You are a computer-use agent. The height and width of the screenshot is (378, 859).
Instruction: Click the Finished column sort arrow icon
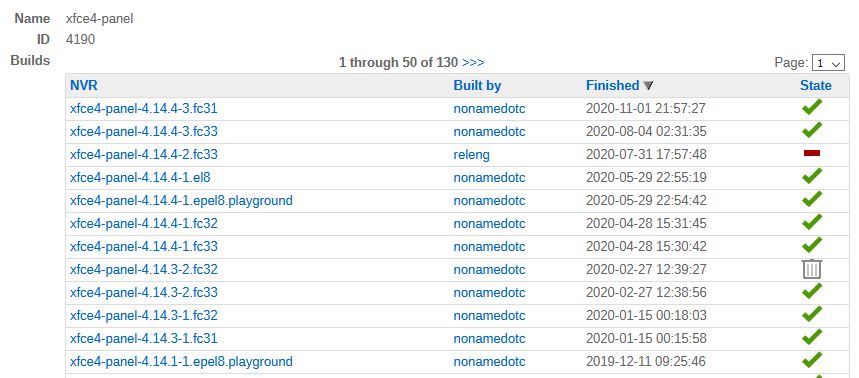pos(648,86)
